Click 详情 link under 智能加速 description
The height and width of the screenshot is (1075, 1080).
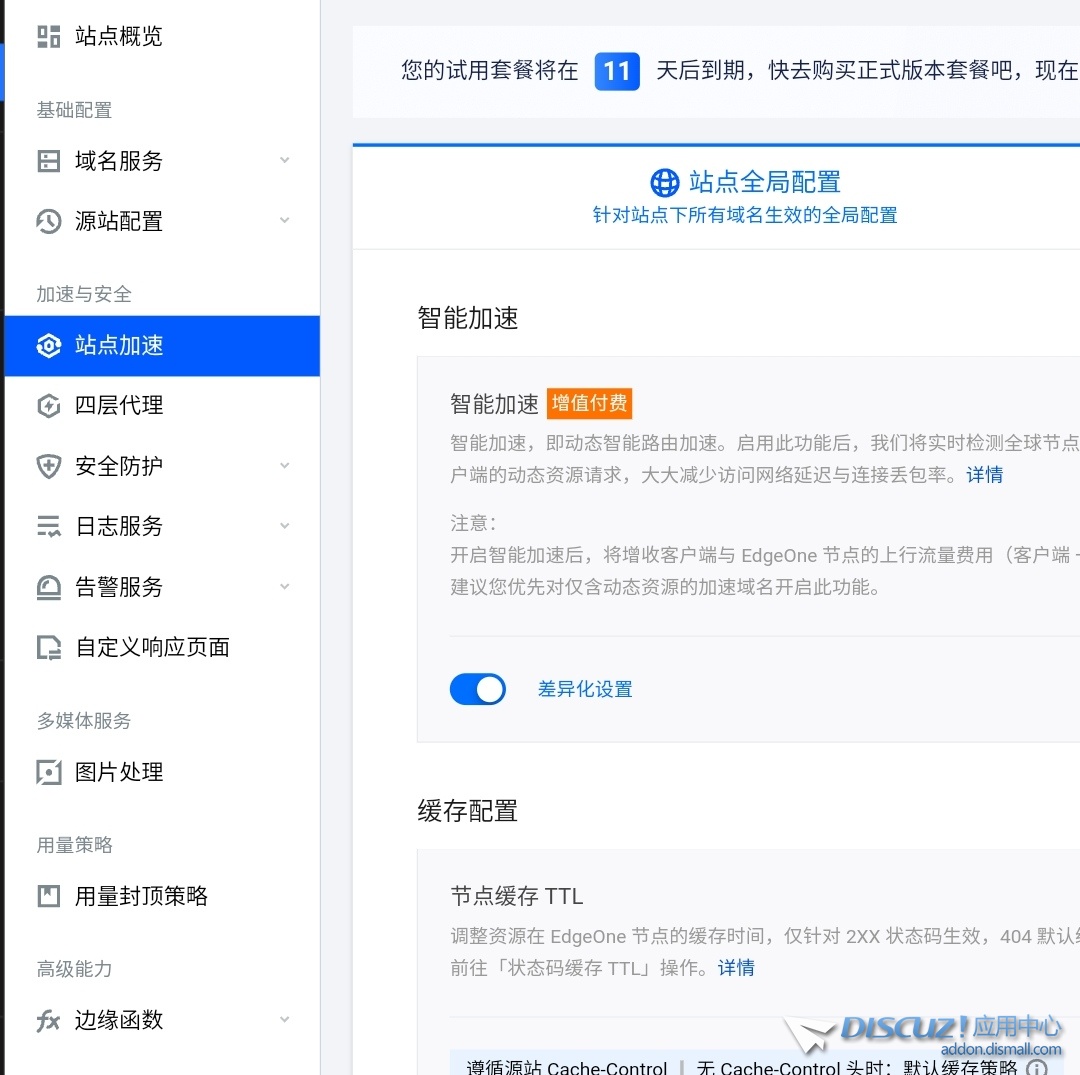point(984,475)
